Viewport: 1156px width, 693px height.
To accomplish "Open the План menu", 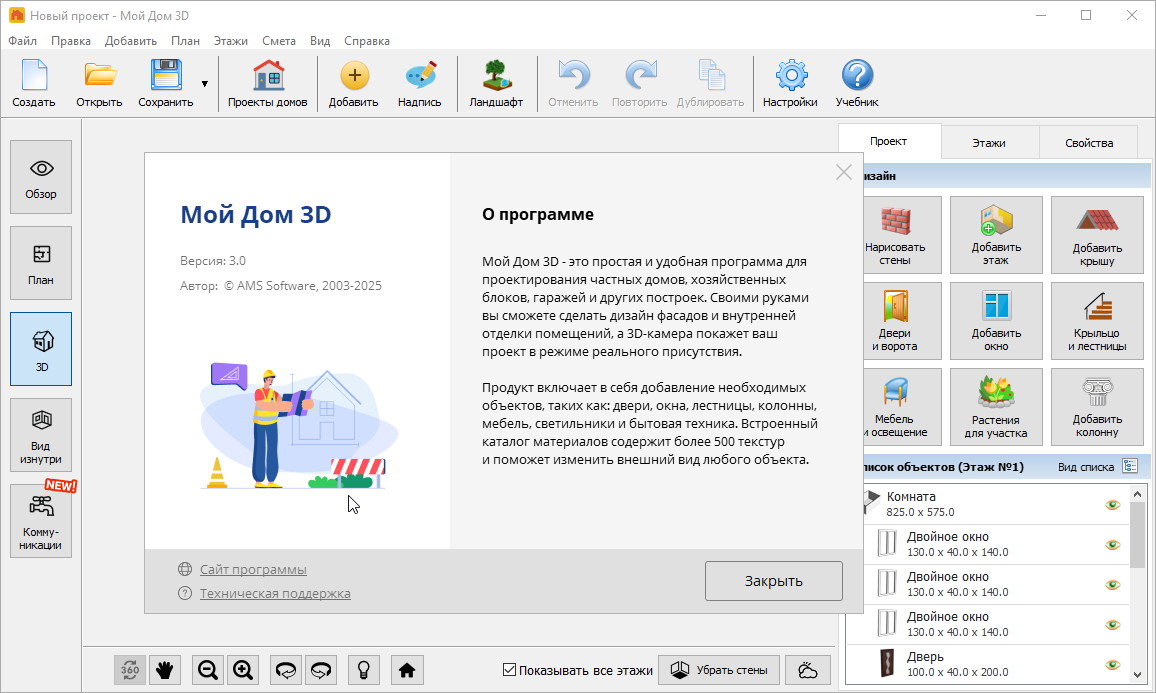I will [185, 41].
